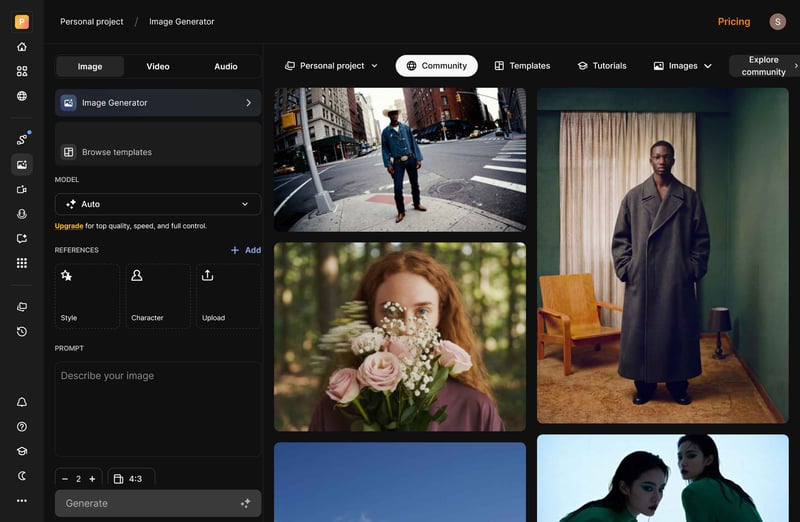This screenshot has width=800, height=522.
Task: Go to Home in the sidebar
Action: coord(22,47)
